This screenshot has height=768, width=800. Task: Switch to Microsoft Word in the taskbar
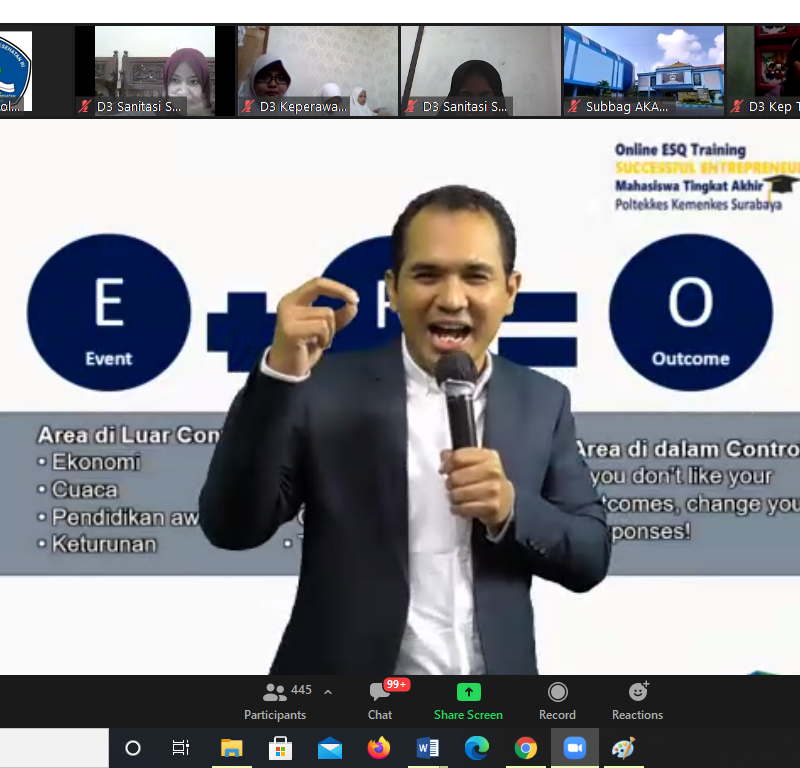(427, 748)
